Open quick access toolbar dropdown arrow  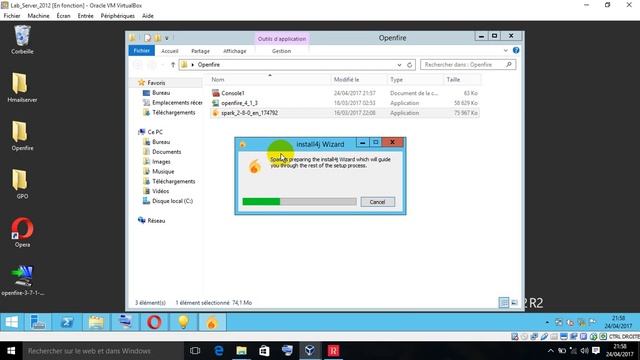point(167,38)
